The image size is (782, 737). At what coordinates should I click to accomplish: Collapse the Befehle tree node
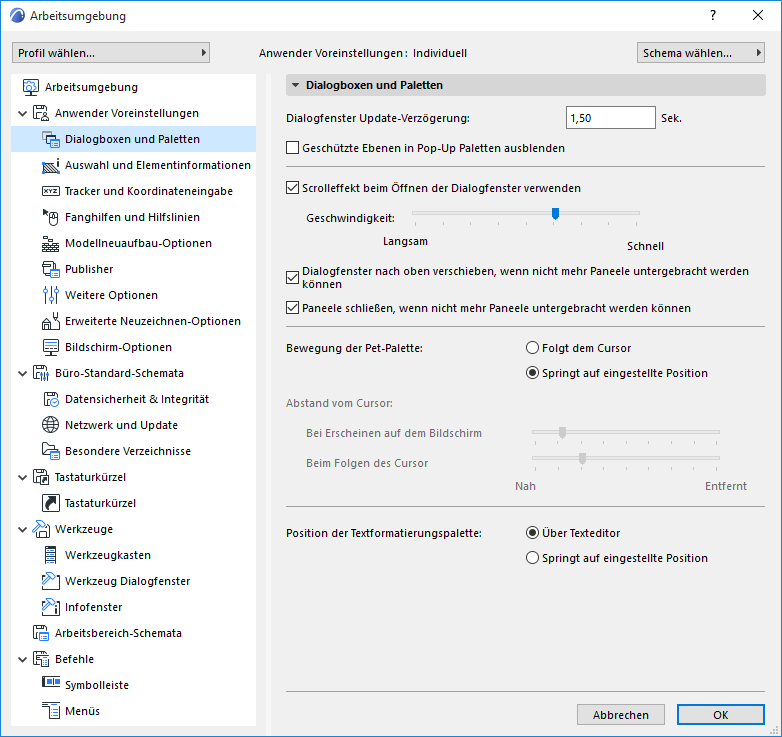click(x=22, y=660)
